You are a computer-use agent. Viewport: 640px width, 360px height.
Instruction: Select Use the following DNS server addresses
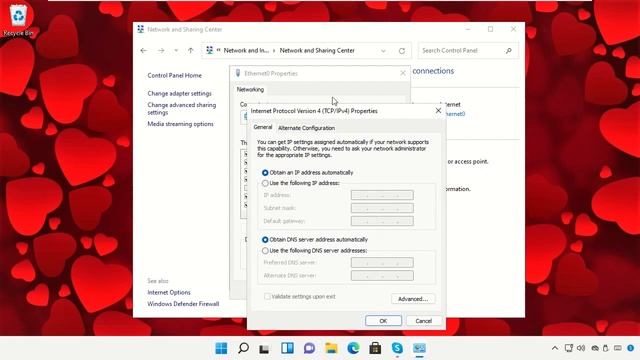point(314,251)
